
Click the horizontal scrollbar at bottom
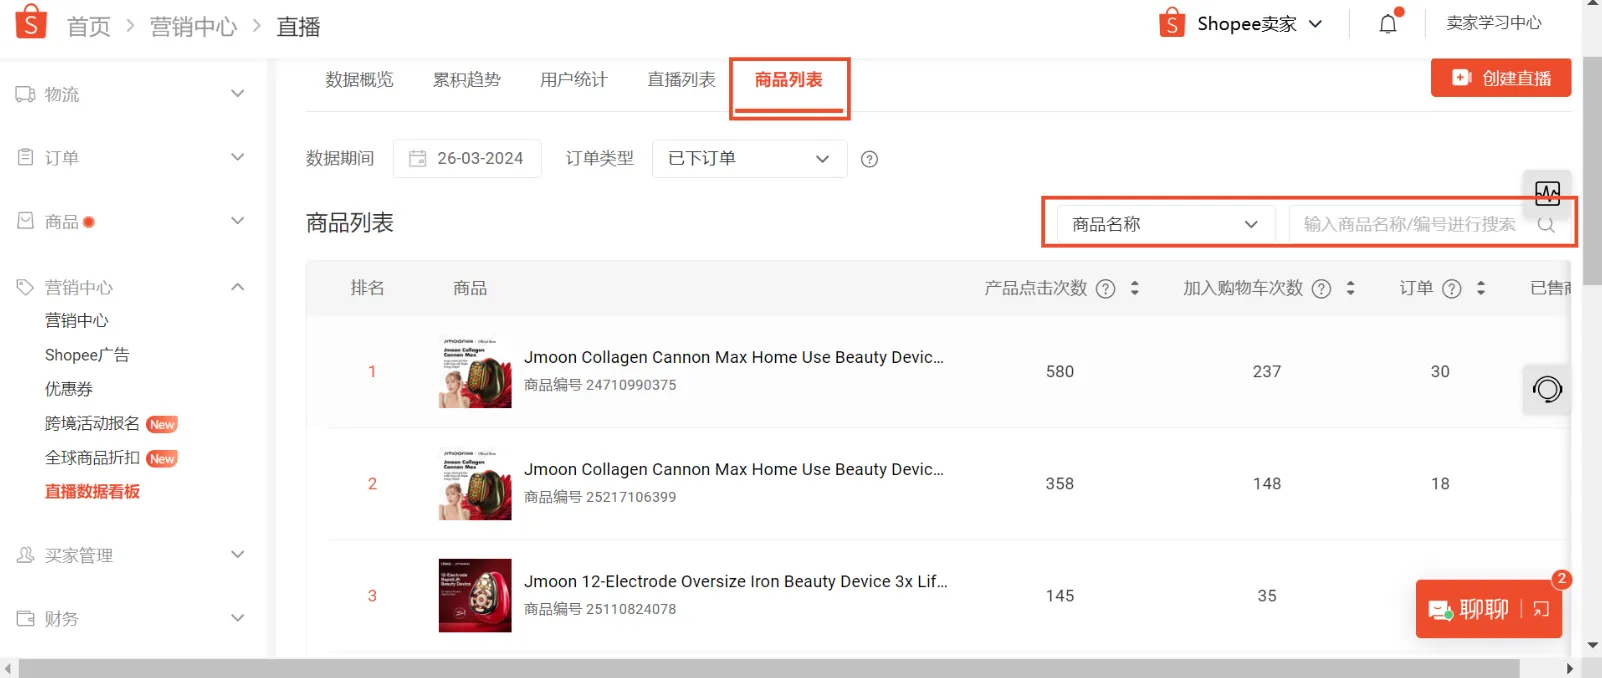pos(768,668)
